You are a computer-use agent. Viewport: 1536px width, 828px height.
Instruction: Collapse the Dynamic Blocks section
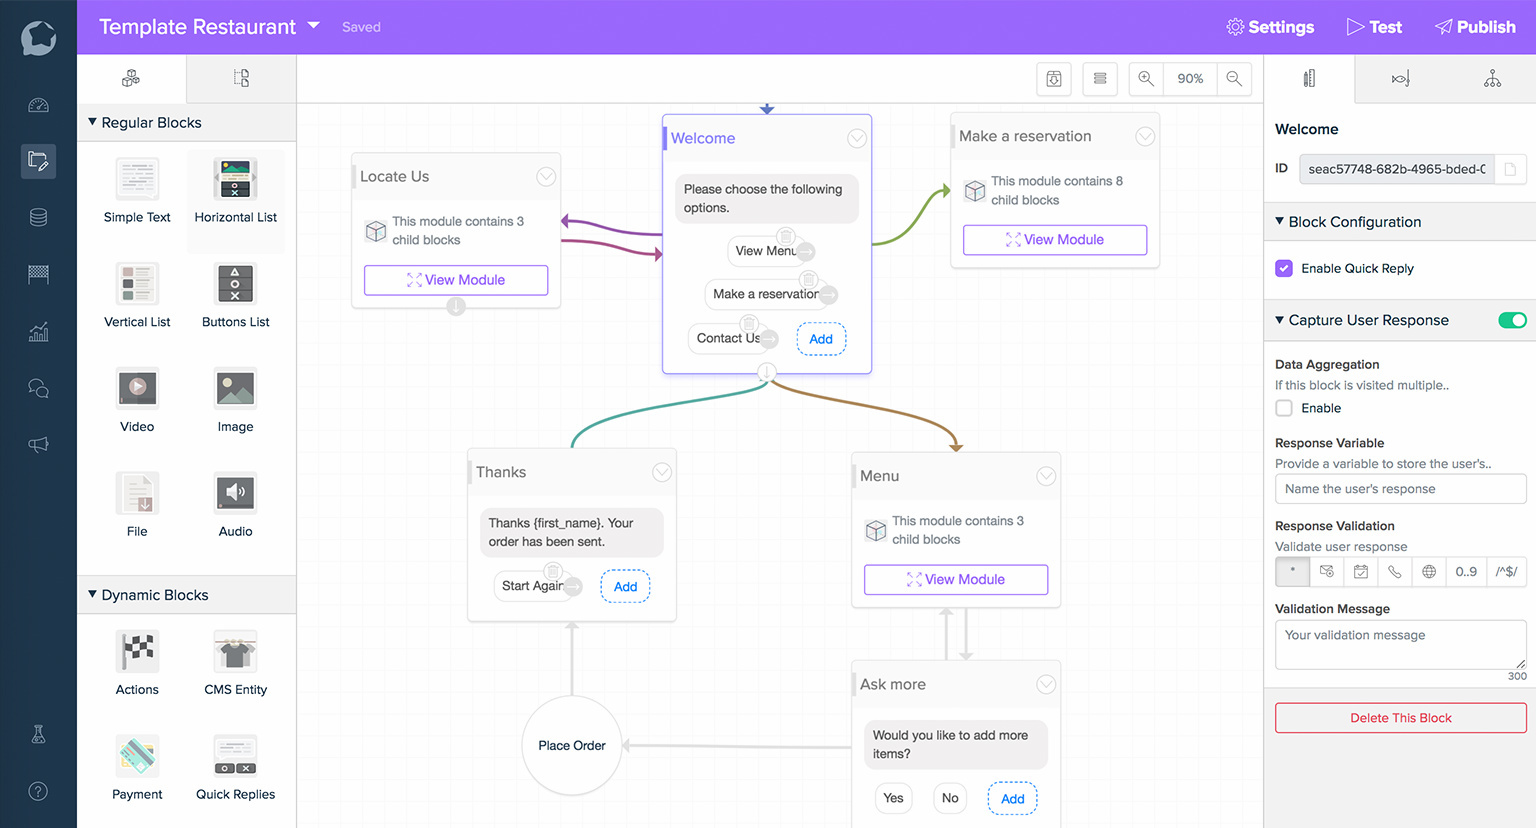pyautogui.click(x=93, y=594)
